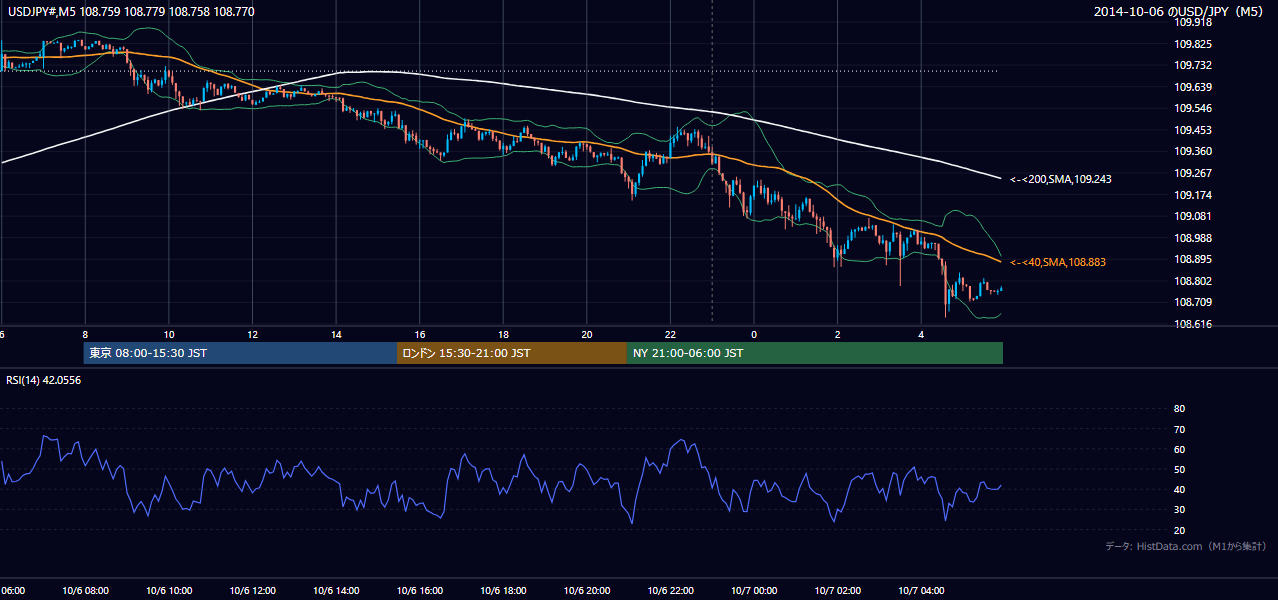Click the Tokyo 東京 08:00-15:30 JST session bar
The height and width of the screenshot is (600, 1278).
(x=240, y=353)
